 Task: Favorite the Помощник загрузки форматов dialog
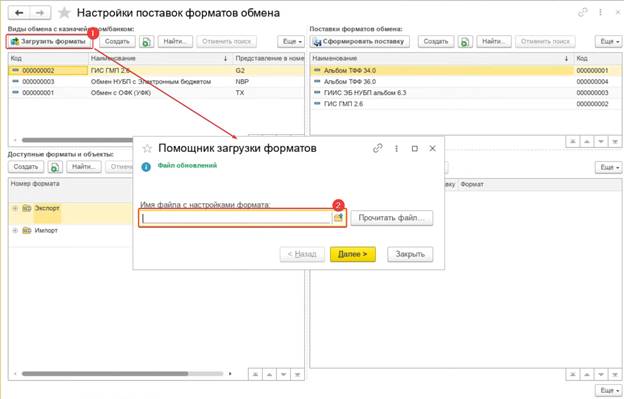click(147, 148)
